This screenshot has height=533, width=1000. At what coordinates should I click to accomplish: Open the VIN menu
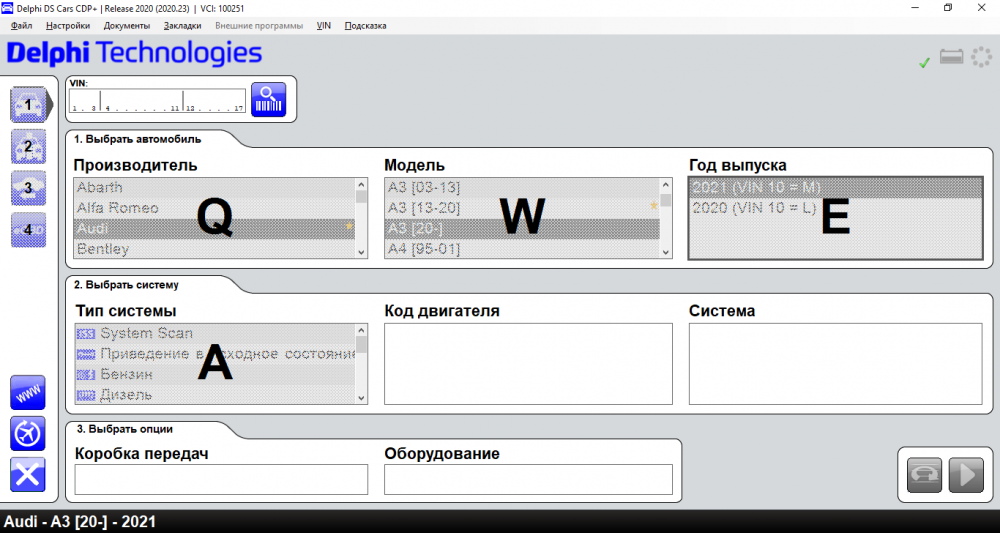(323, 26)
